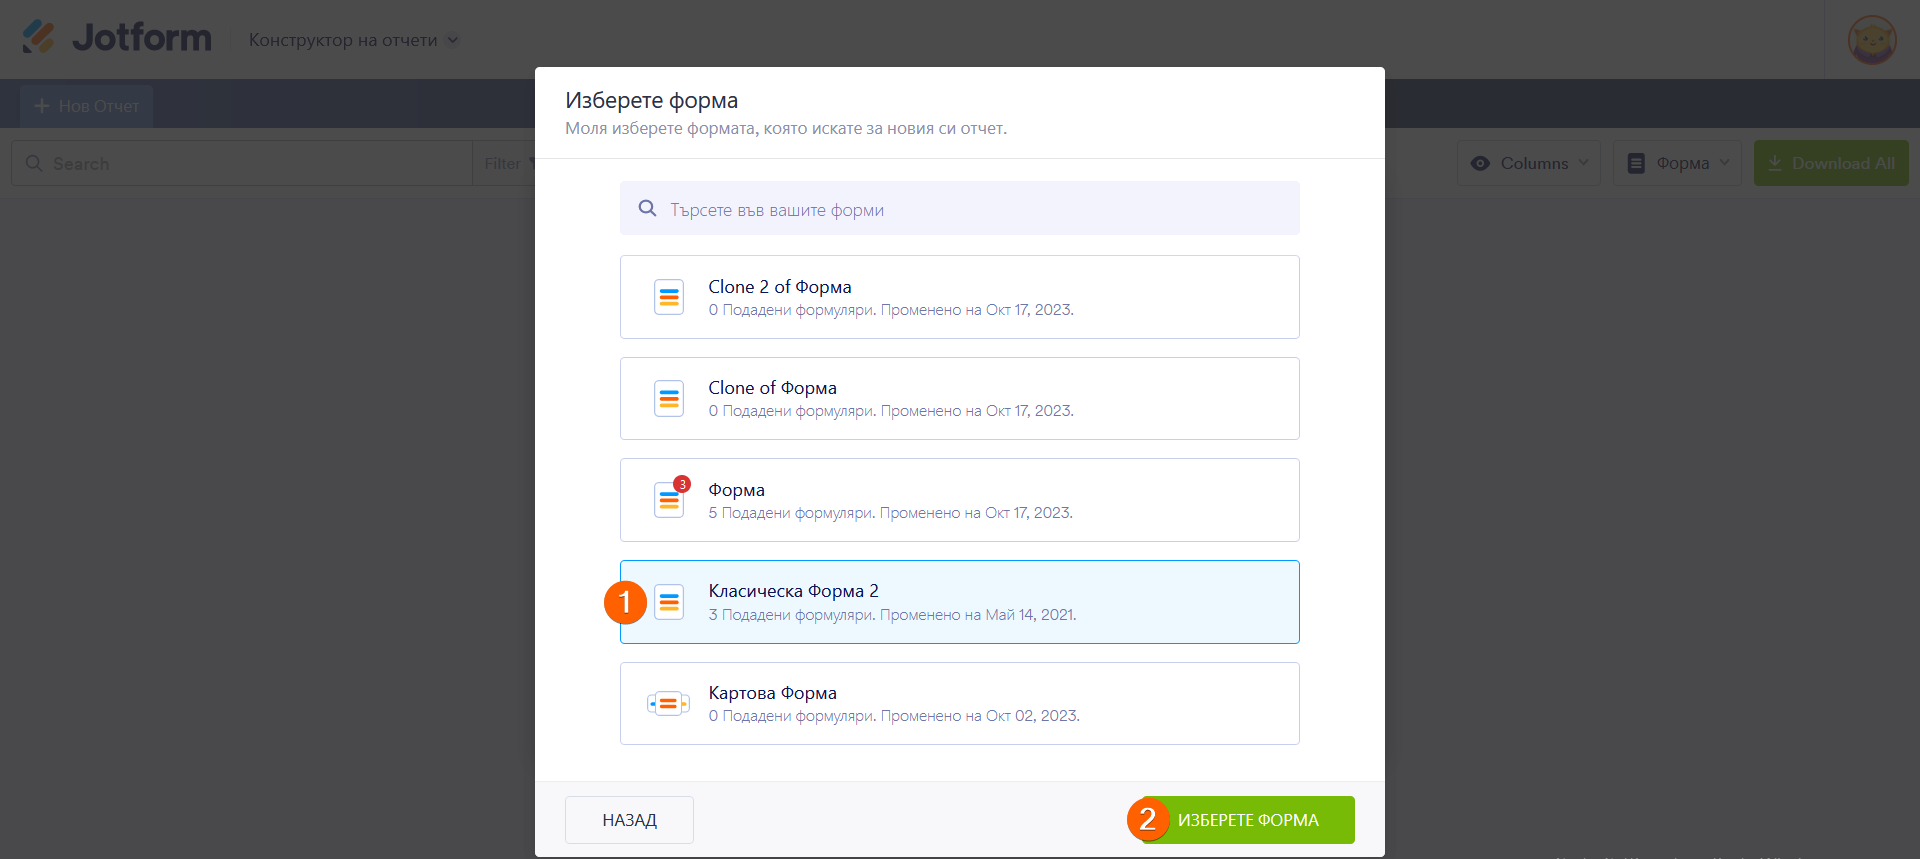
Task: Click the Jotform logo icon
Action: tap(39, 38)
